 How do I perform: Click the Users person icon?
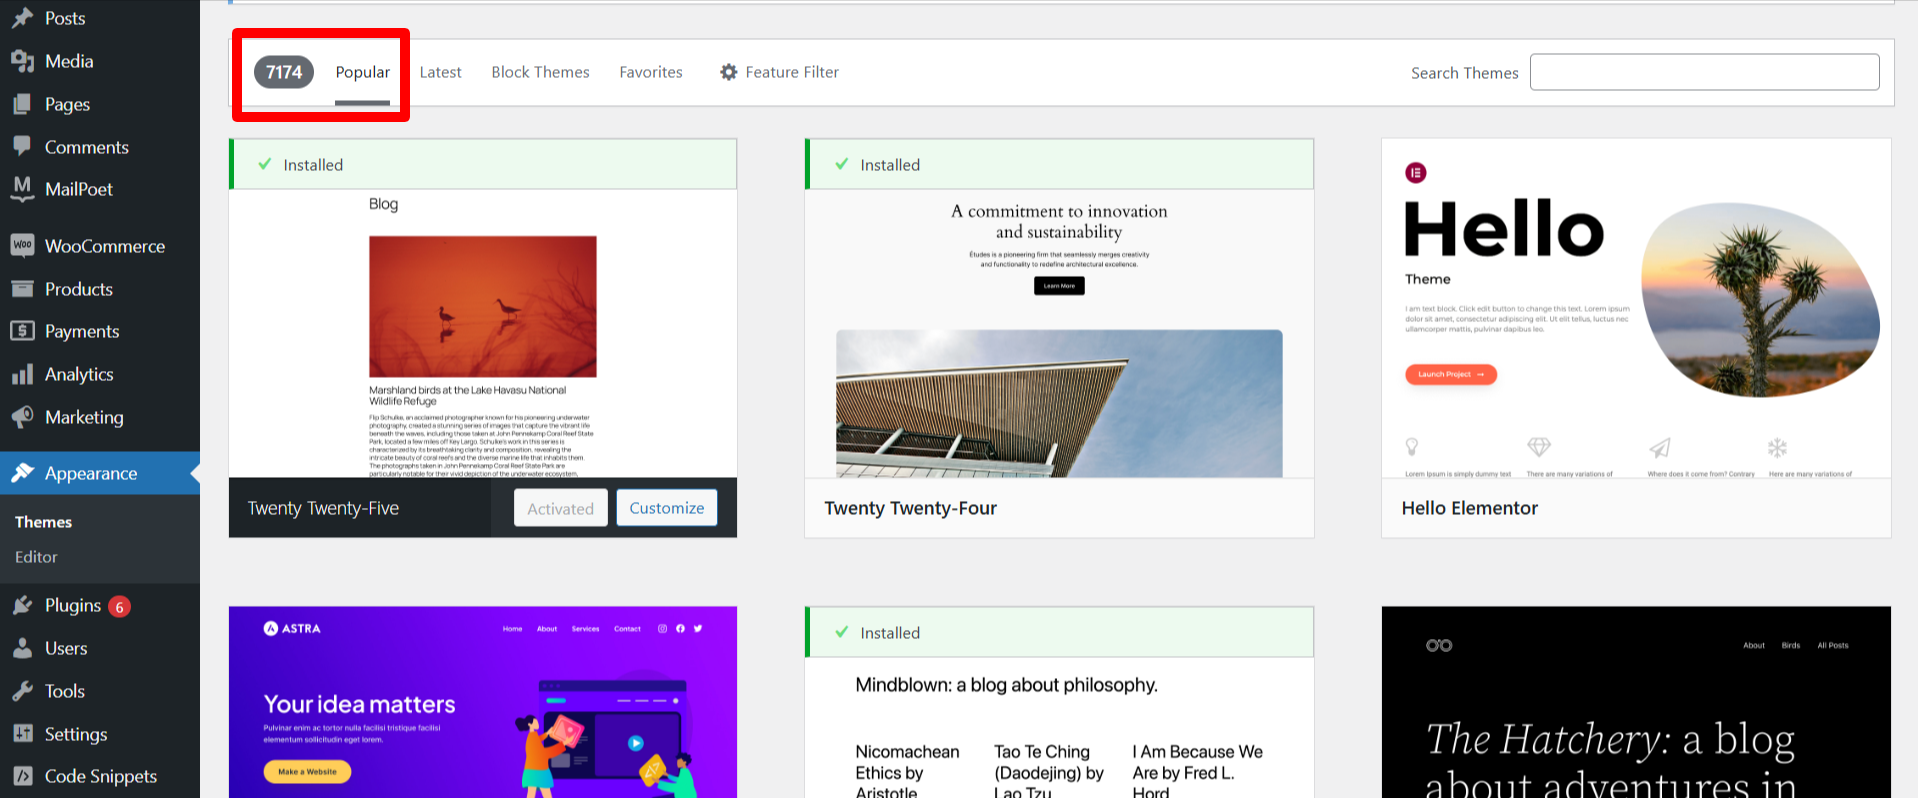(22, 648)
